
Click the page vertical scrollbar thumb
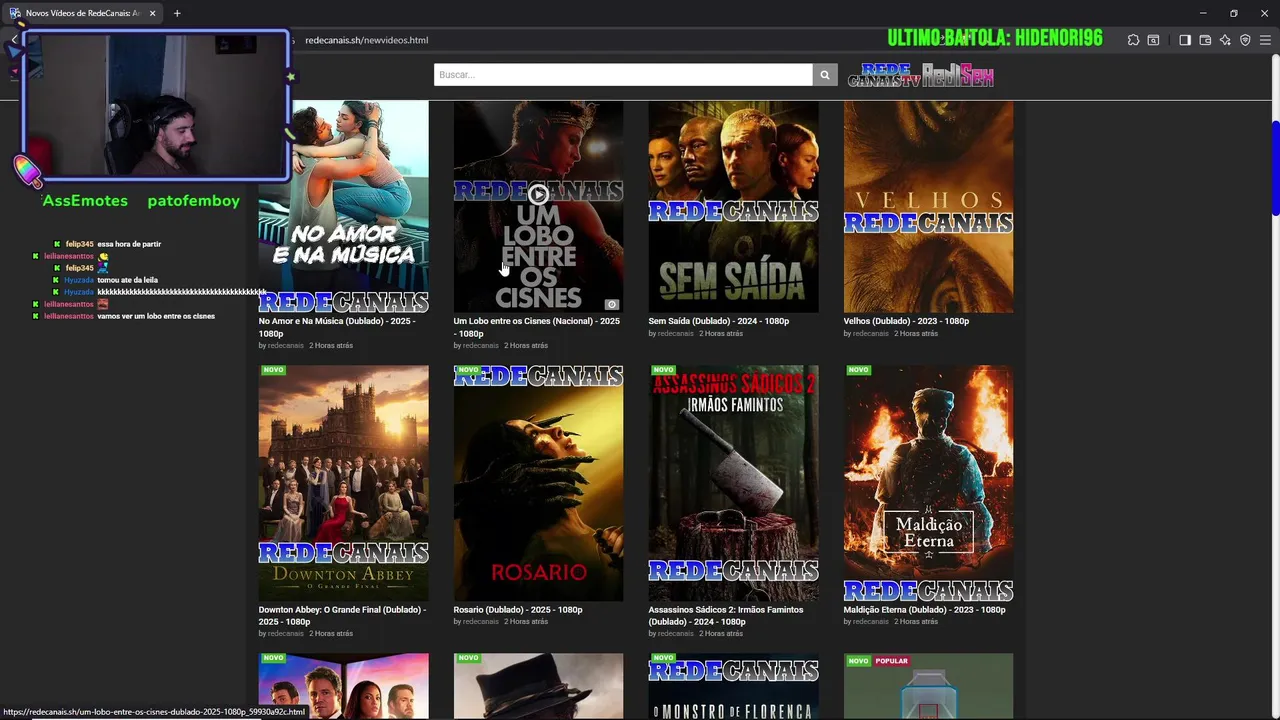pyautogui.click(x=1275, y=167)
